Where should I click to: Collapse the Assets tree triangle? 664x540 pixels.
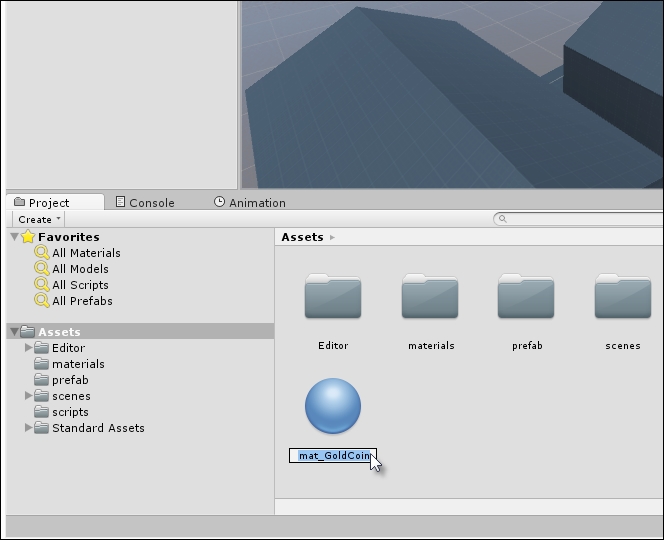coord(14,332)
